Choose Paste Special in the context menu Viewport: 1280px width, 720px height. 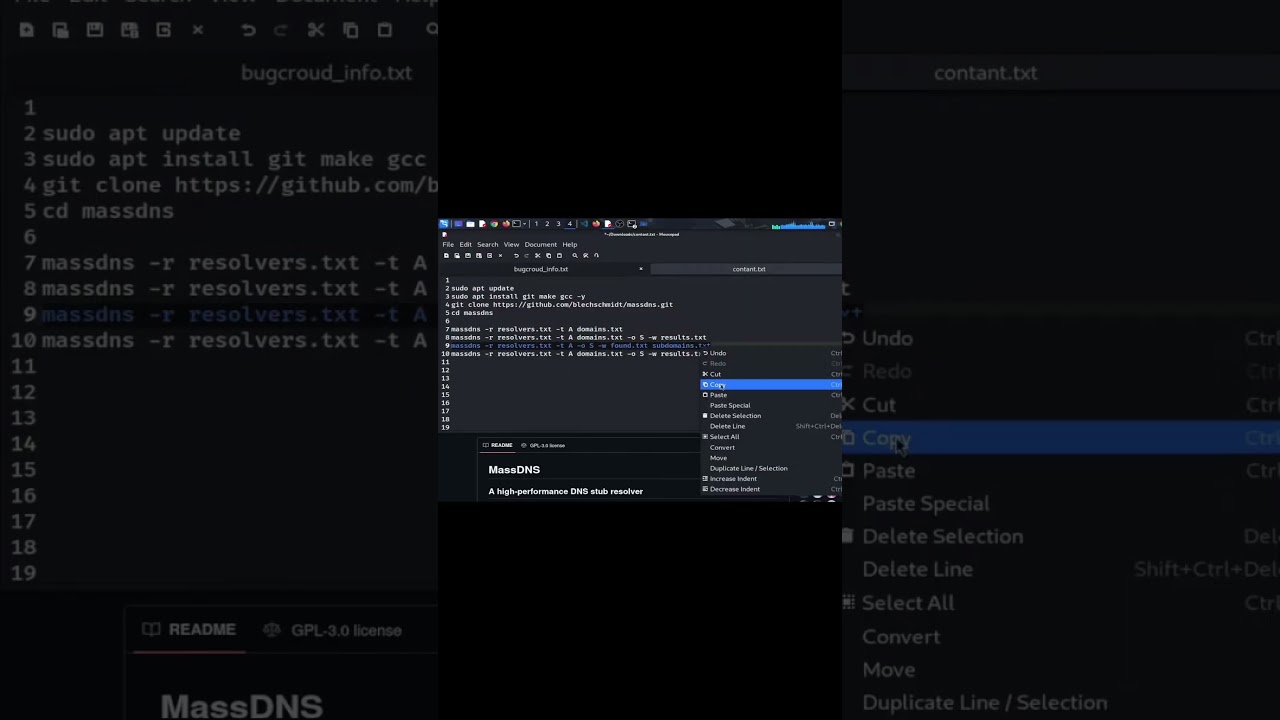tap(770, 405)
